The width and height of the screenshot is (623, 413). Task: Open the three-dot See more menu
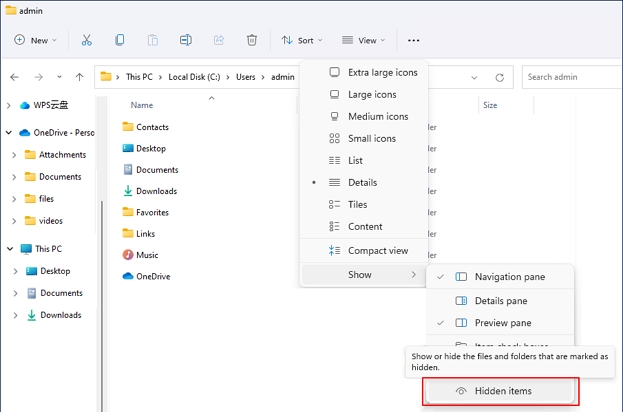coord(414,40)
